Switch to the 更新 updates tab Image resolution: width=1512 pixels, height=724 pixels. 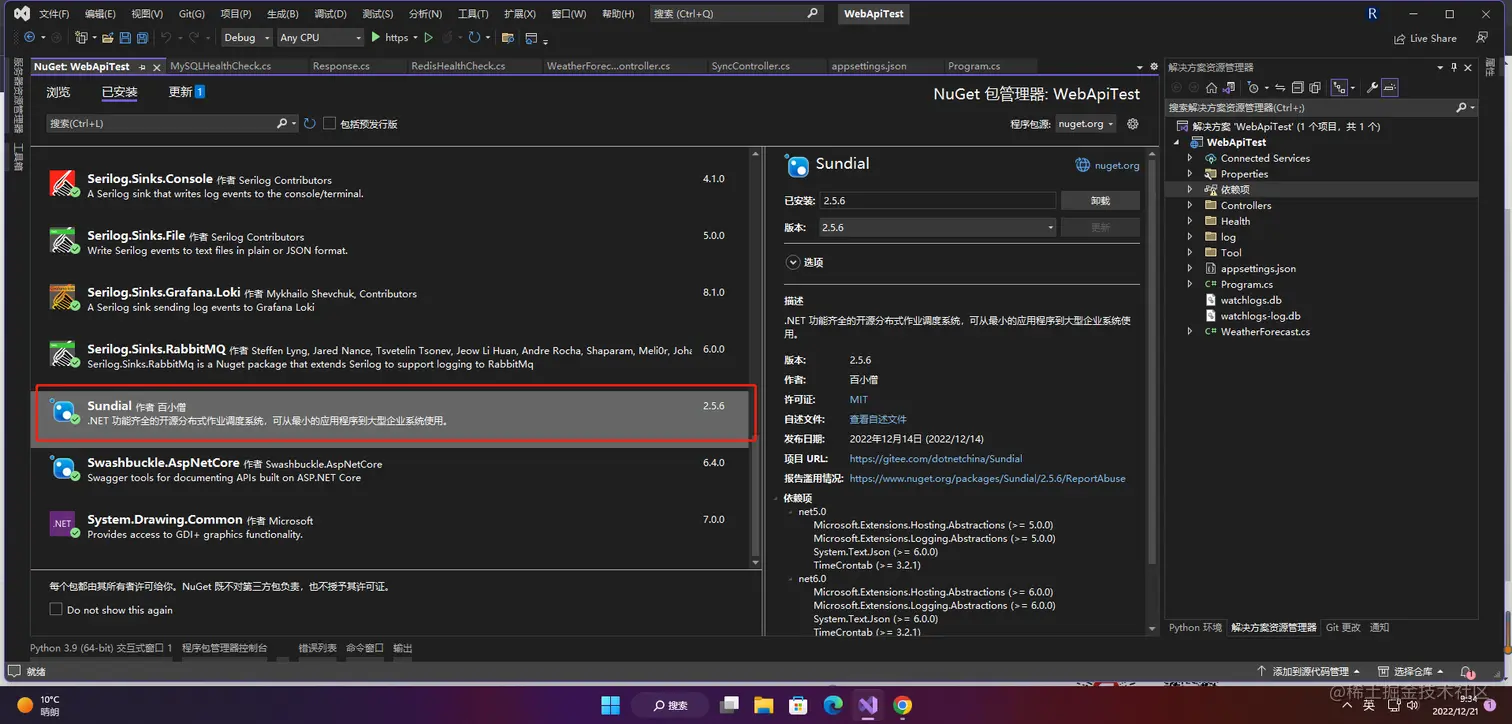point(186,92)
